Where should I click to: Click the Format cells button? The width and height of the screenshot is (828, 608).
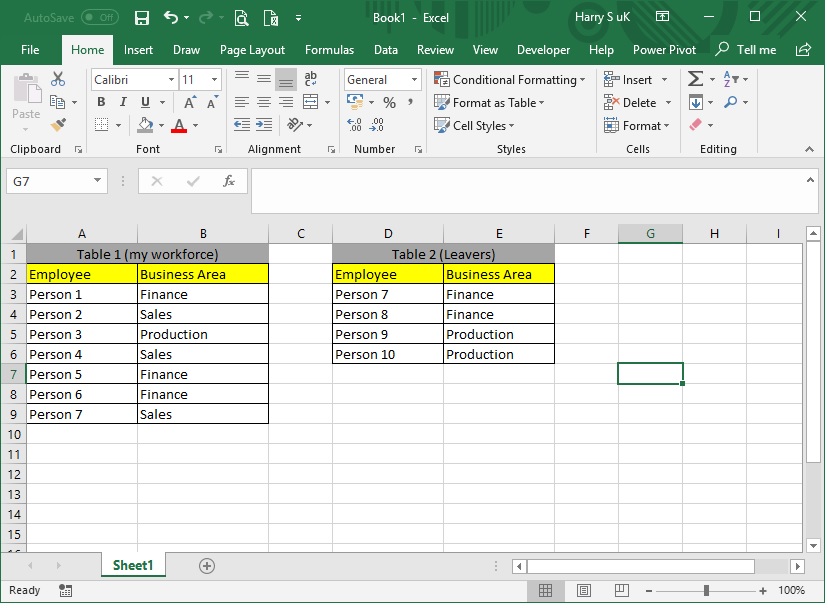coord(637,126)
